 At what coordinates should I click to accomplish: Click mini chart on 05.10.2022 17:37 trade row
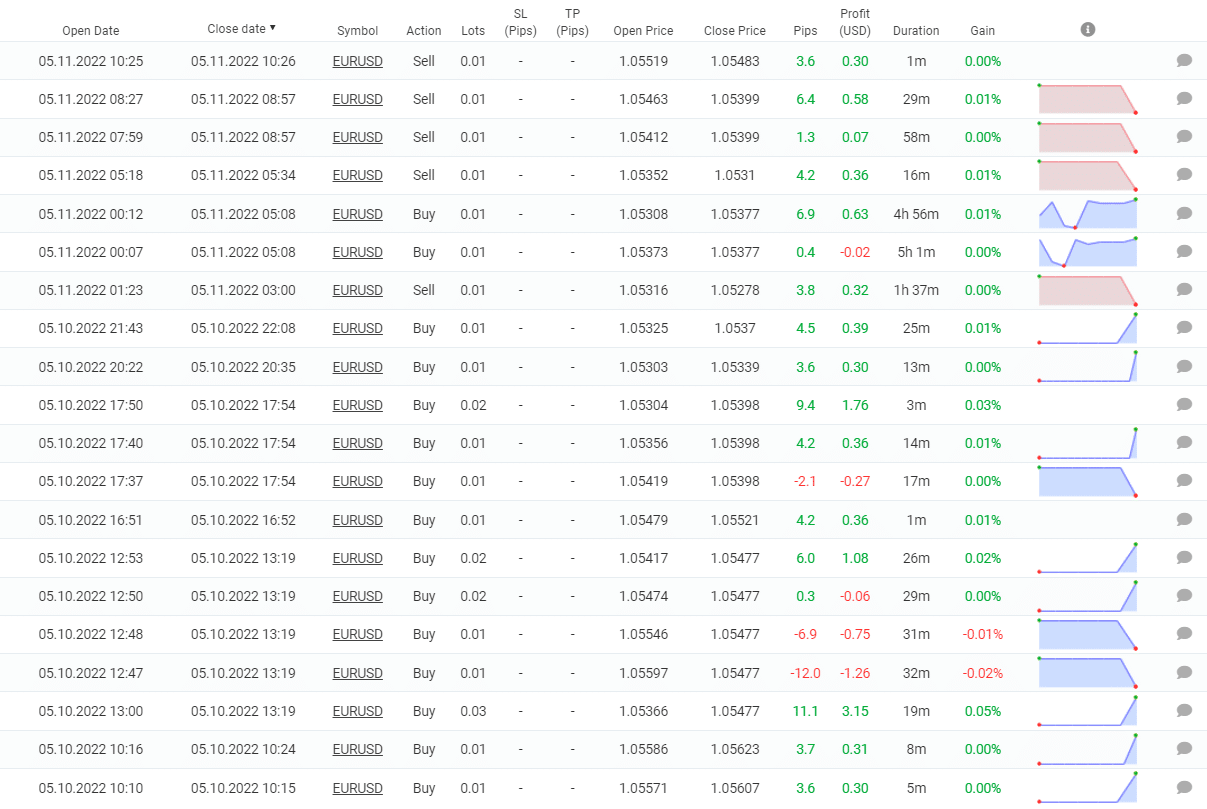pyautogui.click(x=1088, y=481)
